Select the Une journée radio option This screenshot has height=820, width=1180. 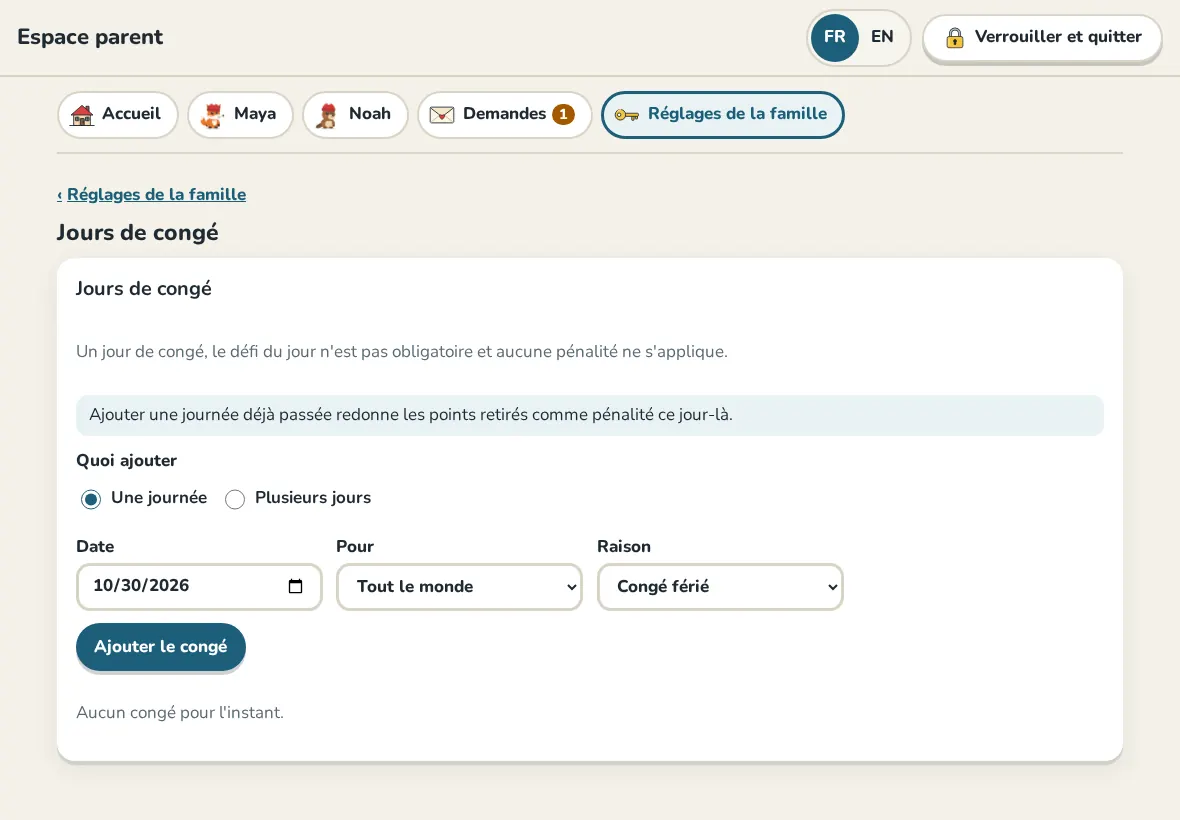click(91, 499)
